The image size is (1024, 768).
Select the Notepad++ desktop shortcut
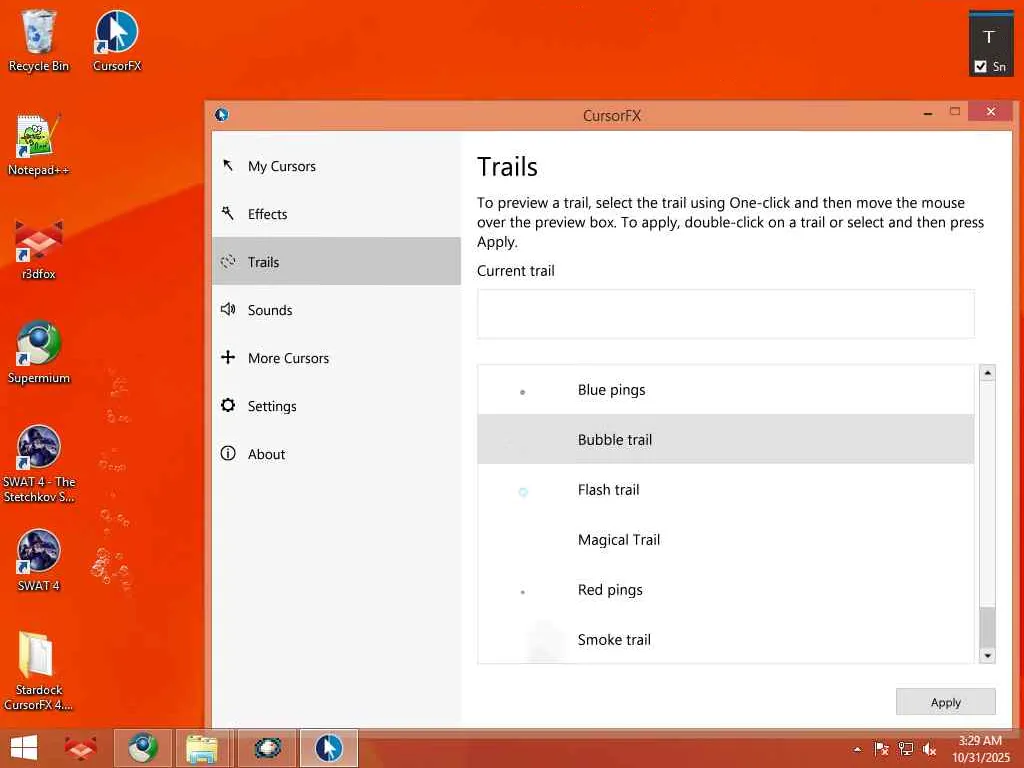39,144
